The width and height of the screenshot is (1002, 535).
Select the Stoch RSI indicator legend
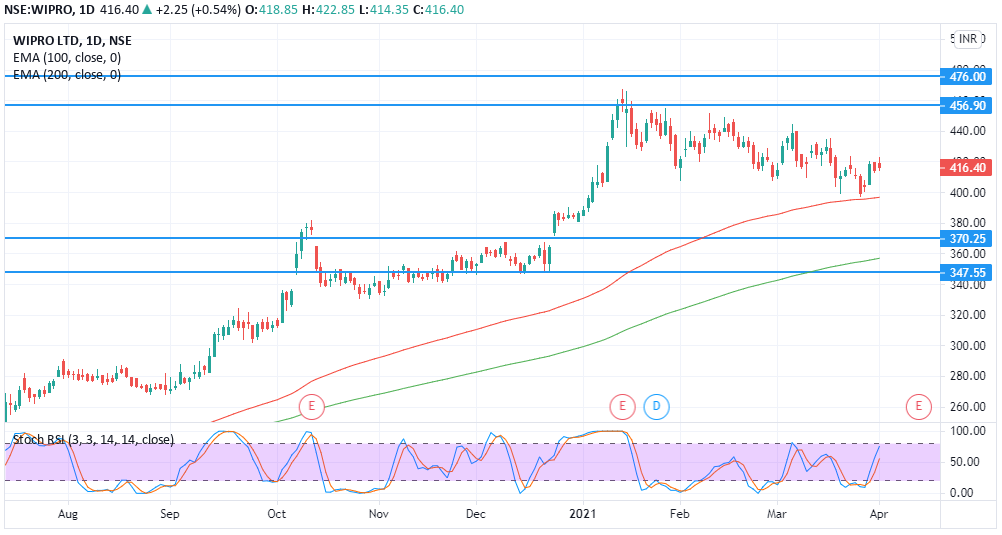tap(92, 439)
